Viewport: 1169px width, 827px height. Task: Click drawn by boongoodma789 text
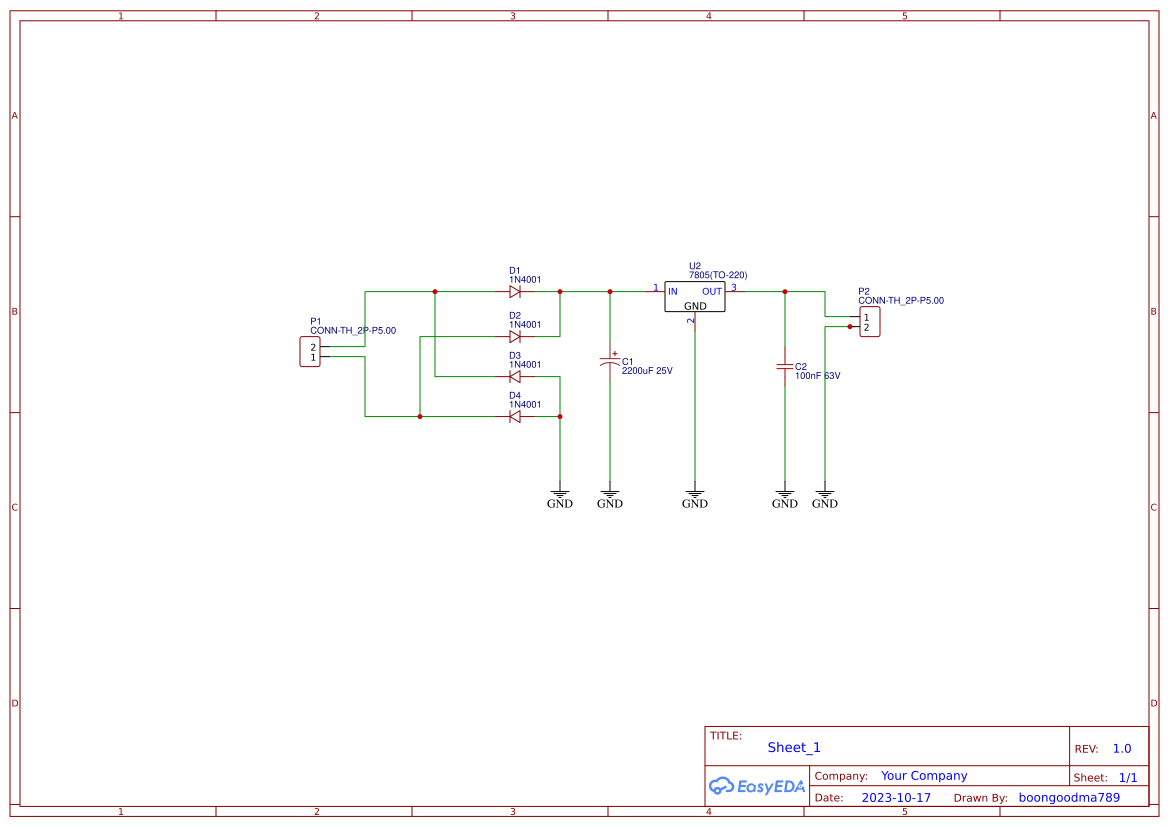1069,797
